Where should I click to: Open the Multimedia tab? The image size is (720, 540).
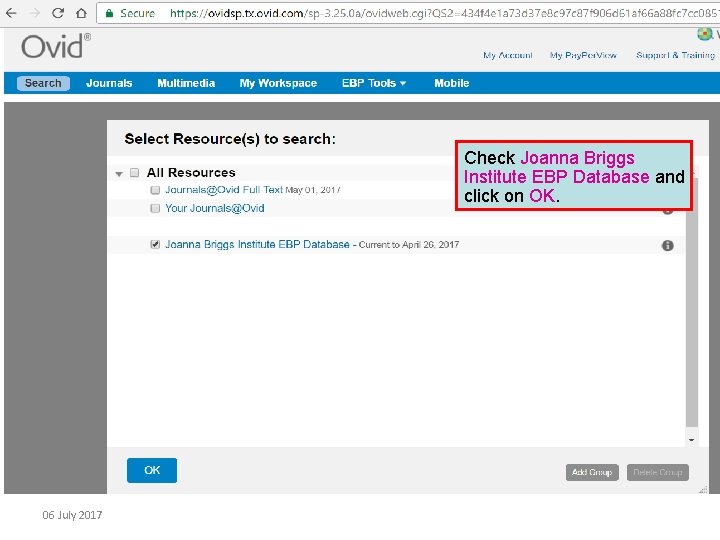(x=186, y=83)
